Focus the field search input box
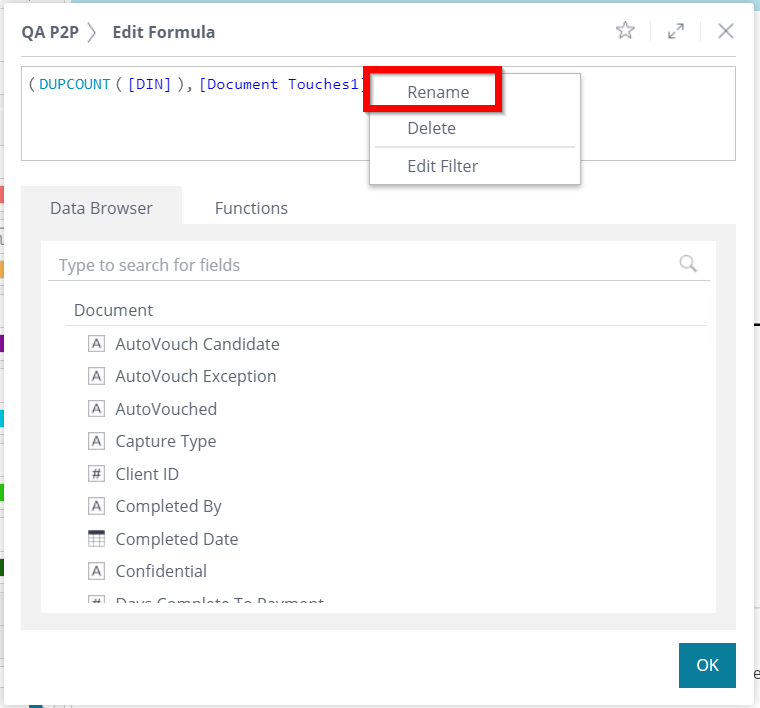Image resolution: width=760 pixels, height=708 pixels. coord(360,265)
